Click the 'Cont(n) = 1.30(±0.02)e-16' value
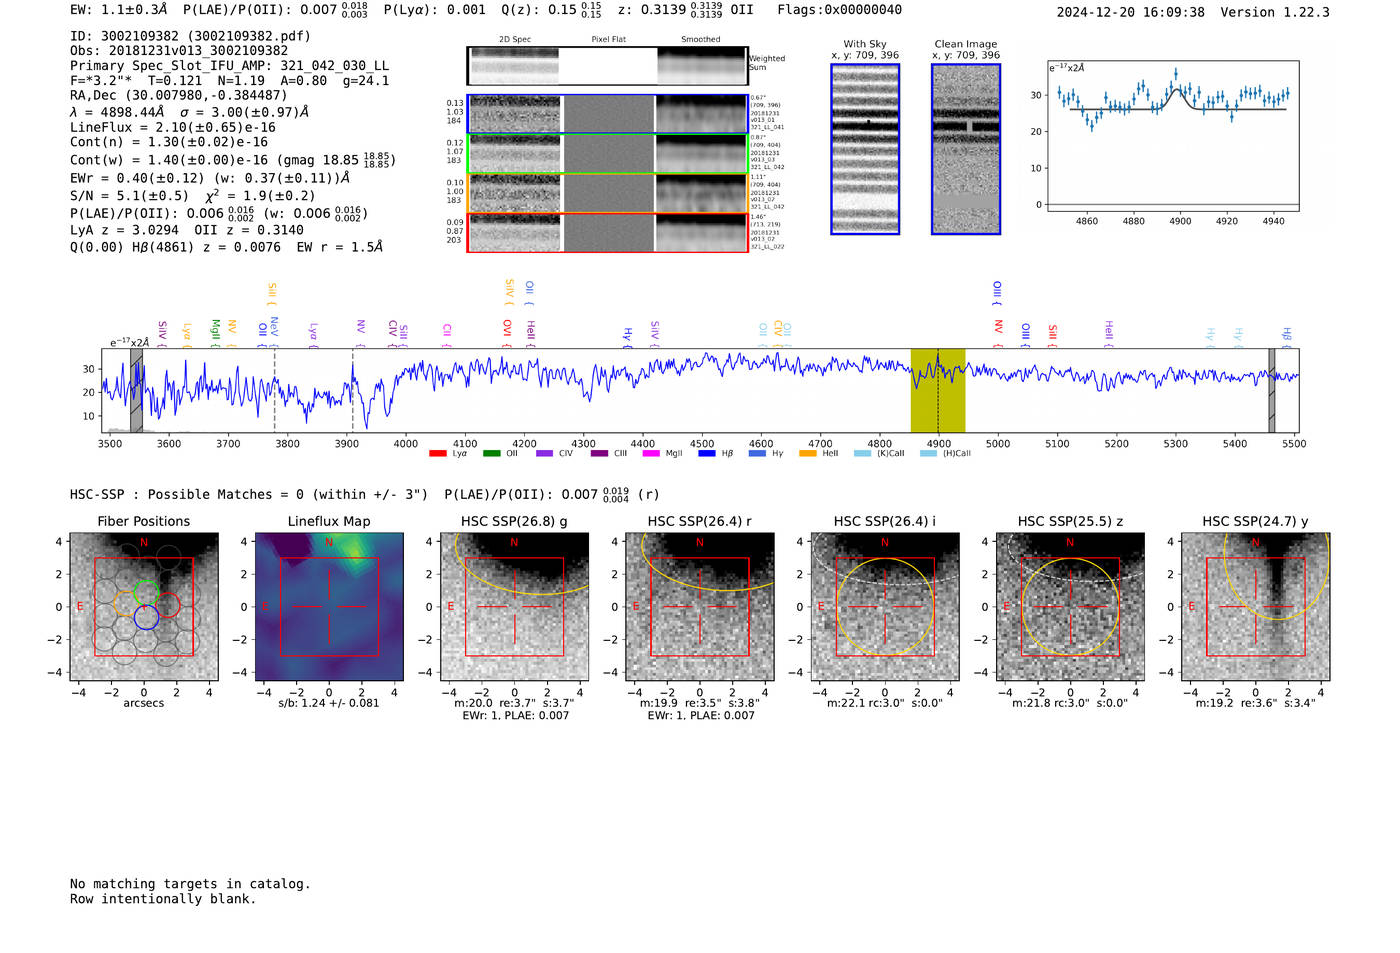The image size is (1400, 953). 169,142
